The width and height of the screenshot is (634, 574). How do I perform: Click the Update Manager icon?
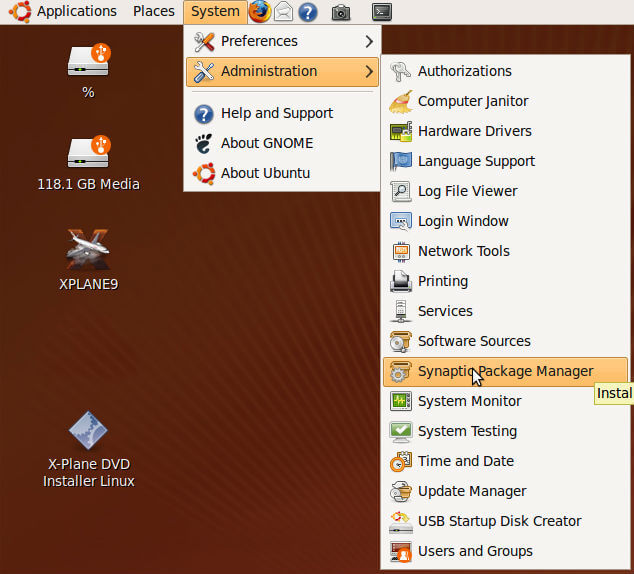(x=400, y=491)
